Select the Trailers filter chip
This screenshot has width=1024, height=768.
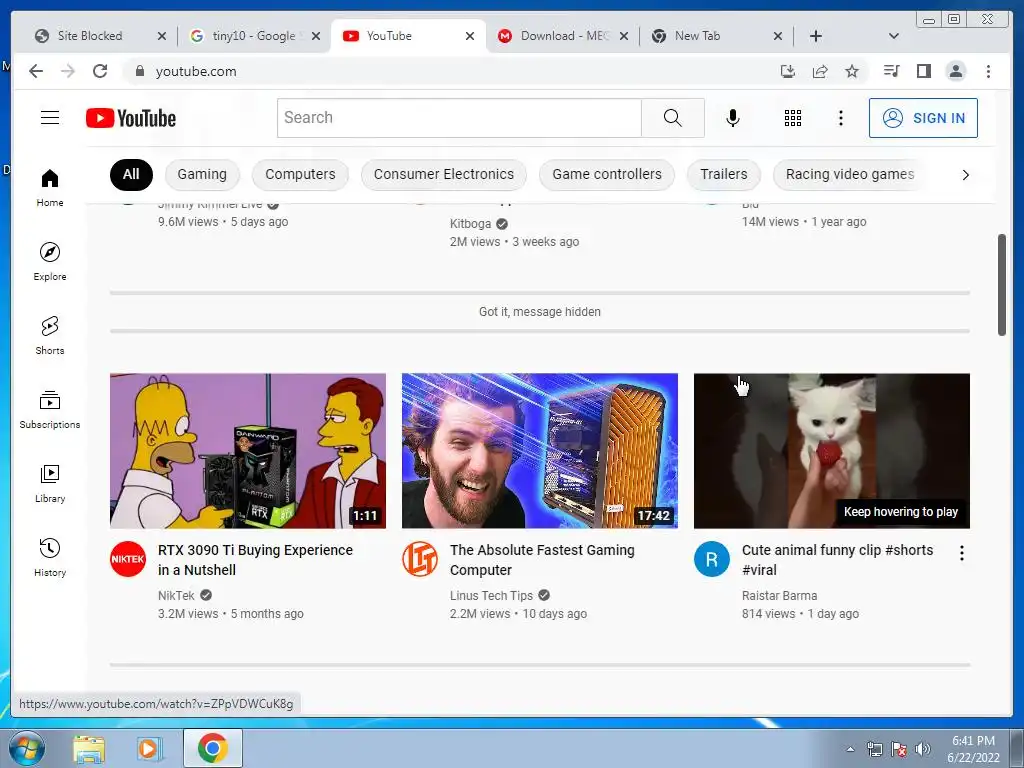click(724, 174)
